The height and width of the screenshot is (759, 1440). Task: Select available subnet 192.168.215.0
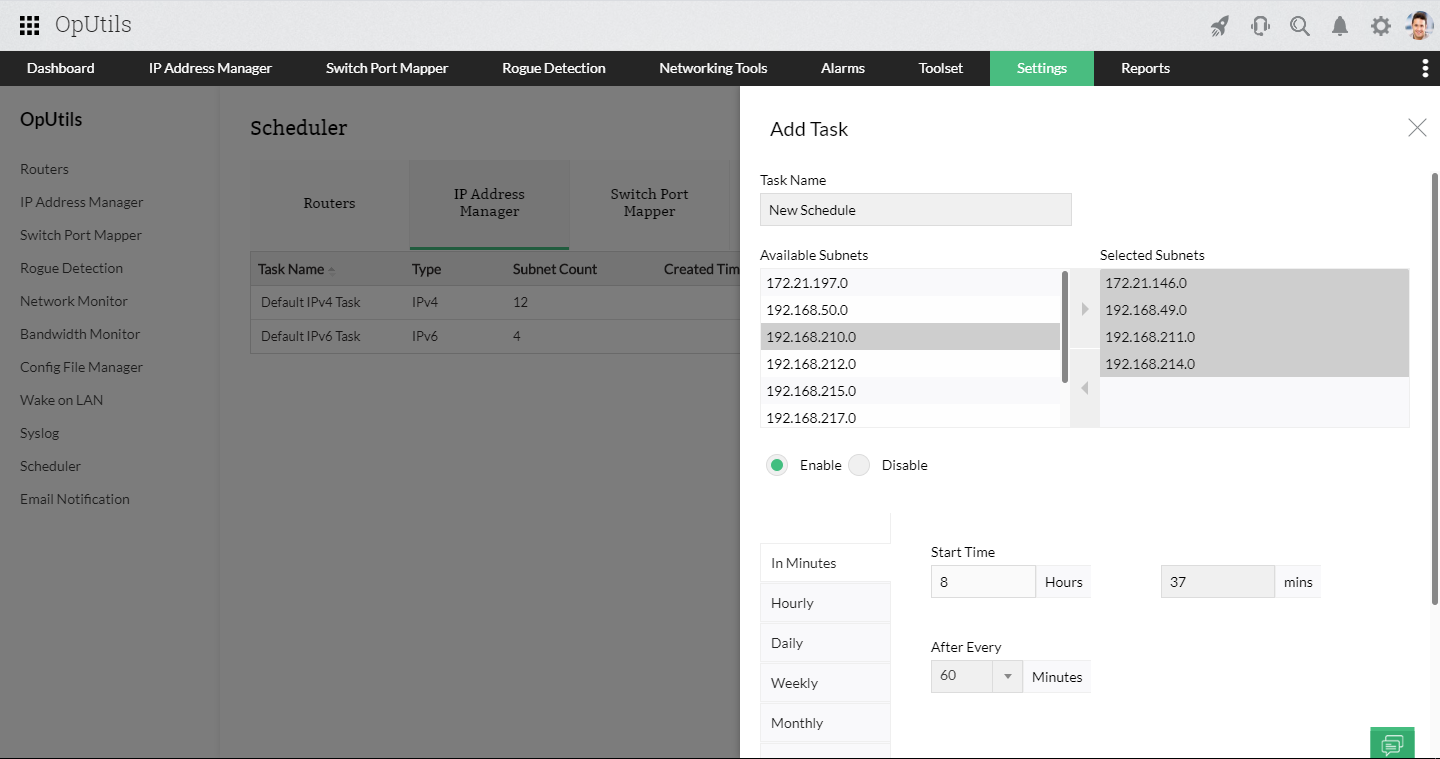click(x=910, y=391)
